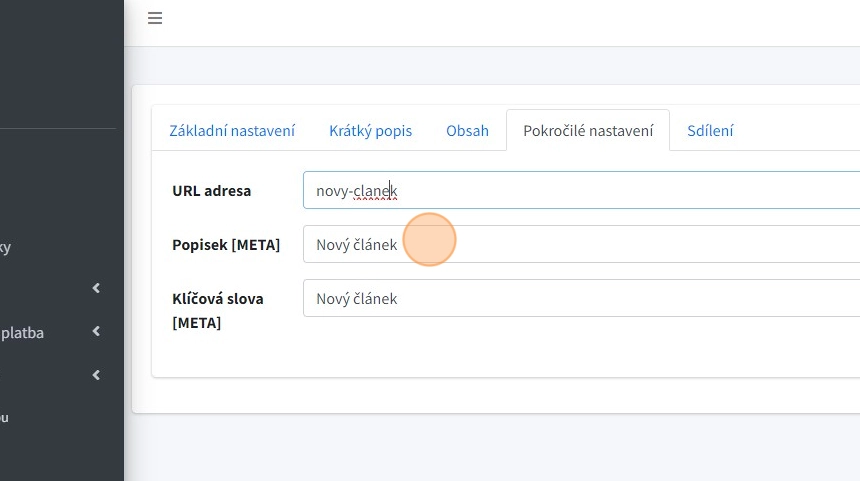Open the Krátký popis tab
The image size is (860, 481).
[370, 131]
